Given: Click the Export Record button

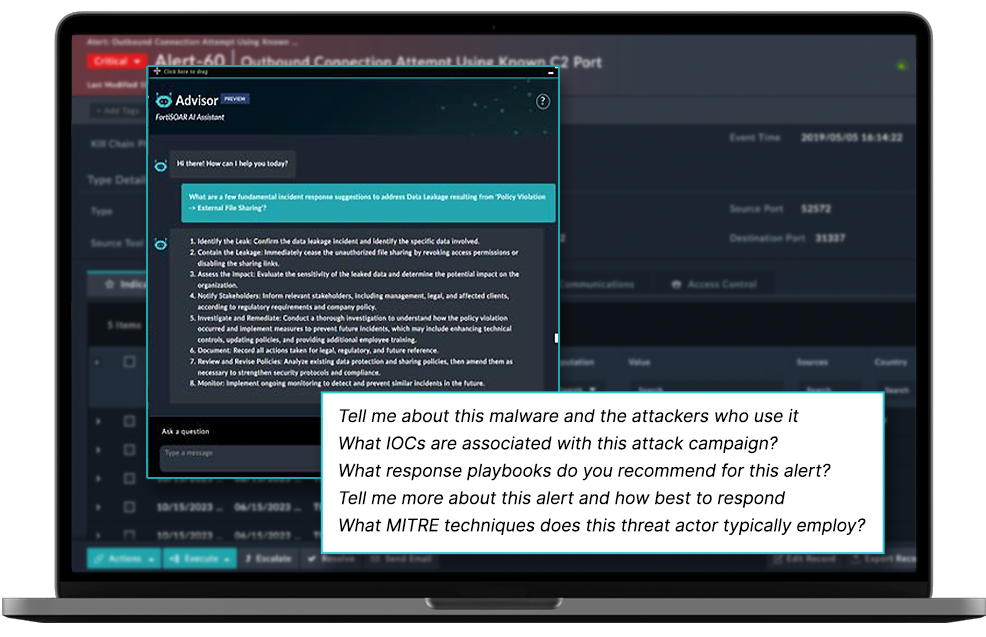Looking at the screenshot, I should click(884, 558).
